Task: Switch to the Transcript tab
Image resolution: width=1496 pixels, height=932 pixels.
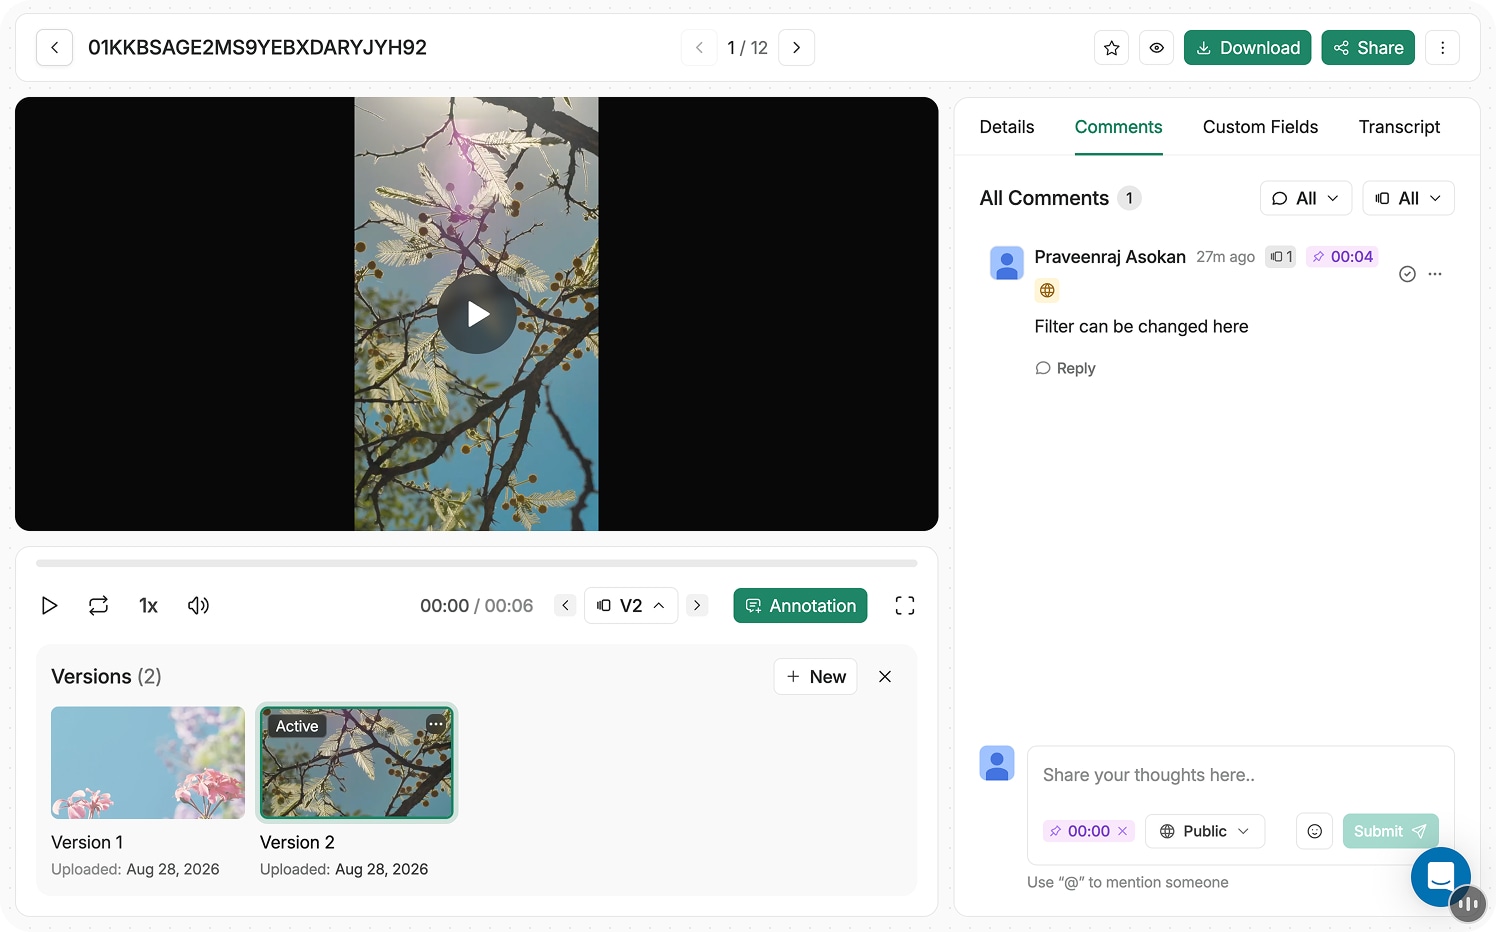Action: [x=1399, y=127]
